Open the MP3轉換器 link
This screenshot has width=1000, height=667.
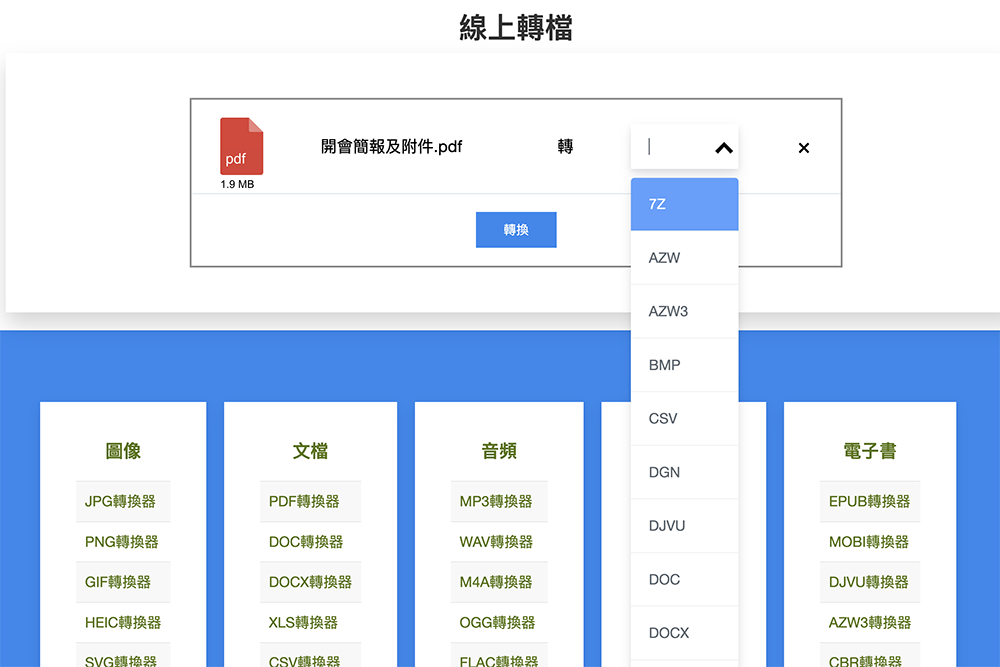click(498, 501)
